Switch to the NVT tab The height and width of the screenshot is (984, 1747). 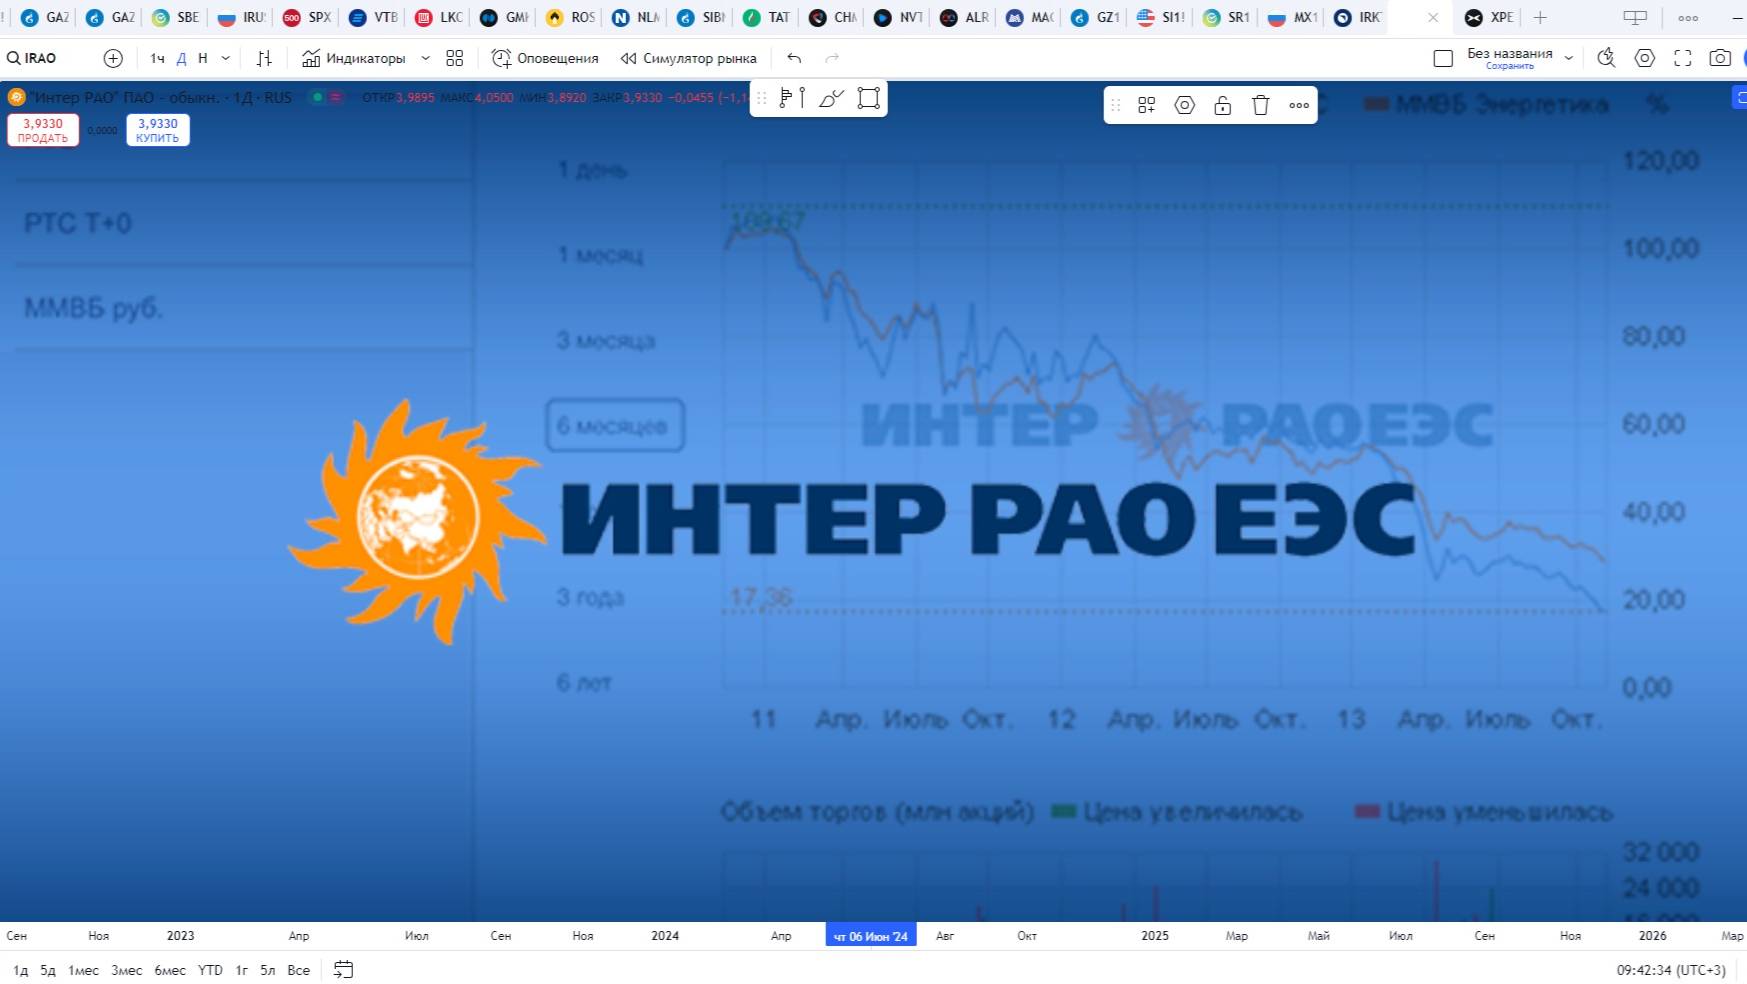898,17
